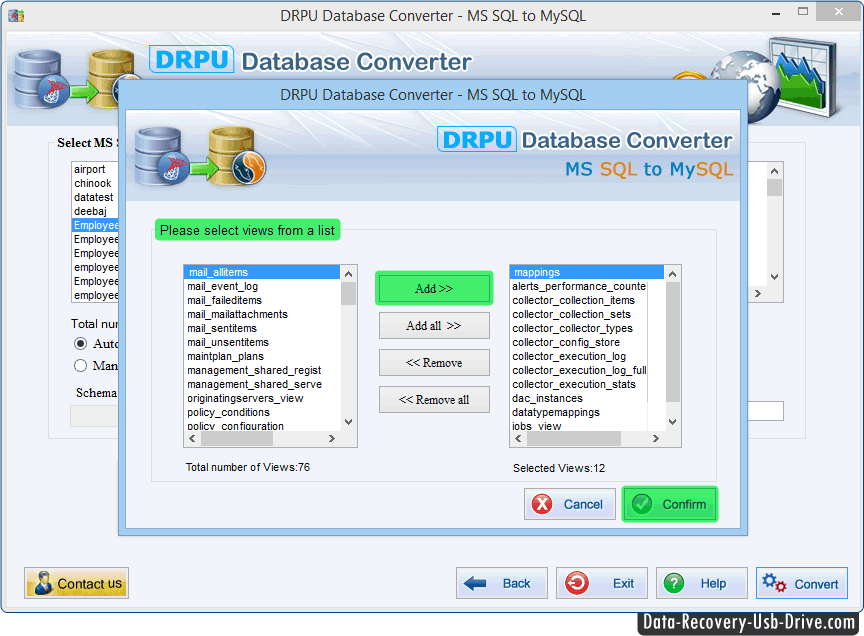Click up arrow of selected views scrollbar
Screen dimensions: 864x636
click(x=672, y=273)
